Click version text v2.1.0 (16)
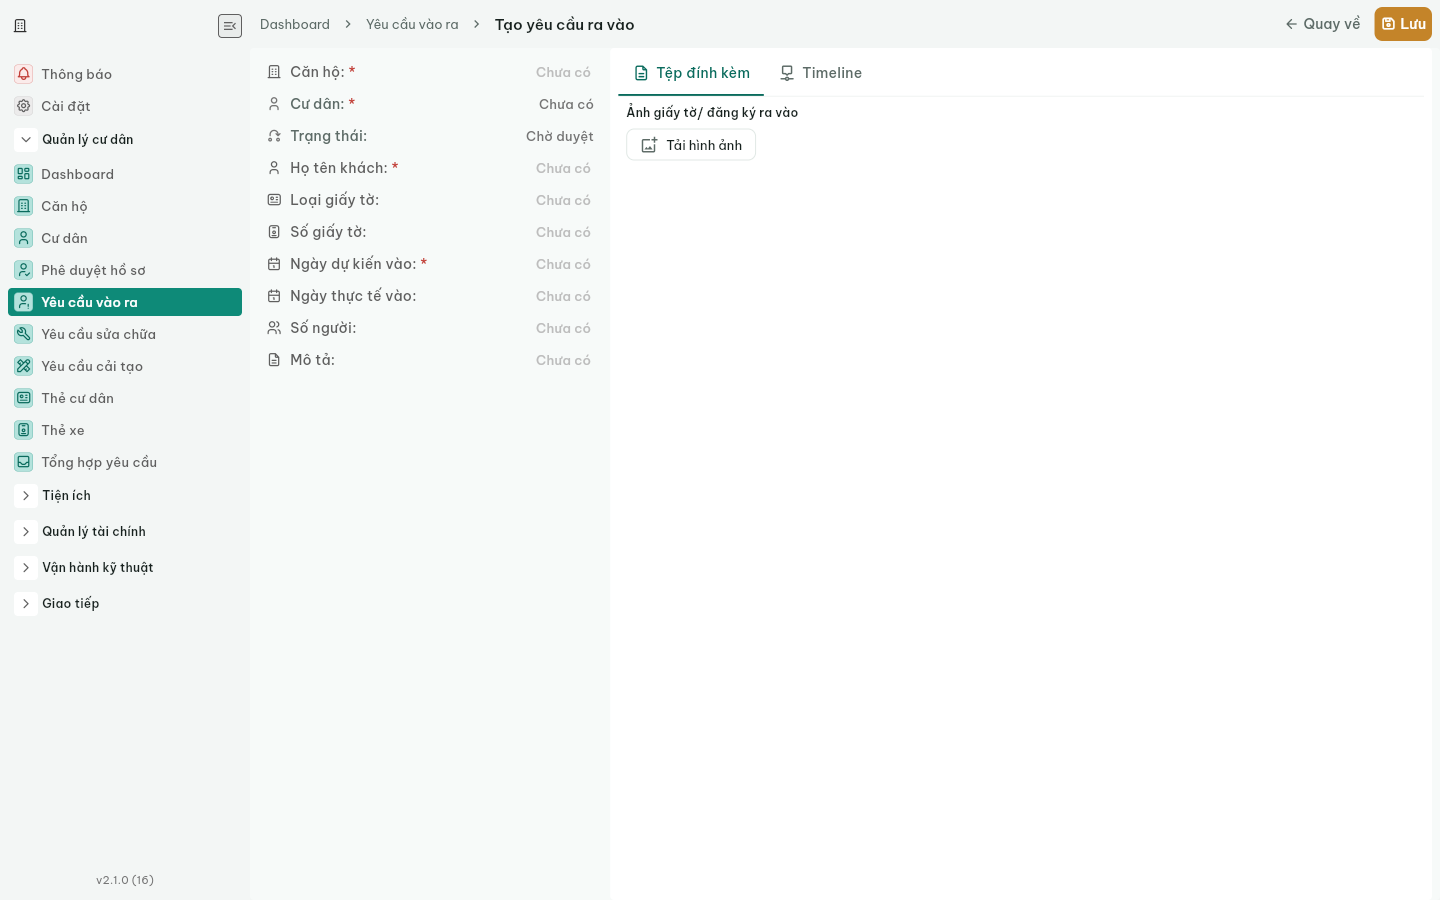Viewport: 1440px width, 900px height. pos(125,880)
